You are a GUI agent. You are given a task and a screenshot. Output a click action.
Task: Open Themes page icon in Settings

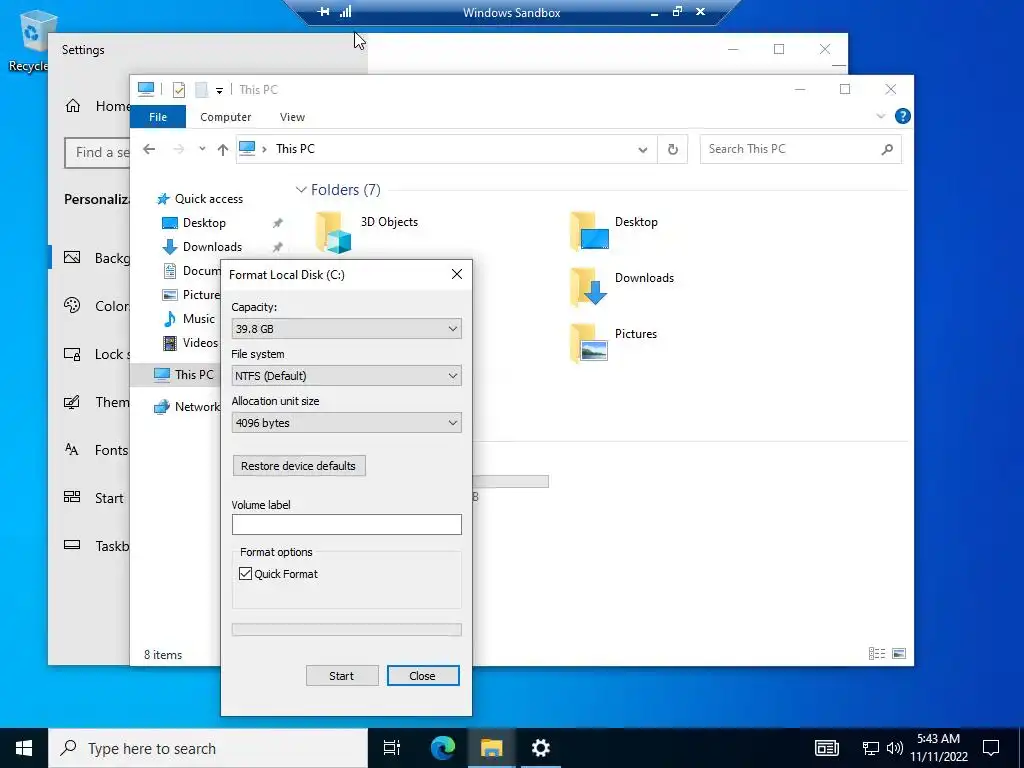point(72,402)
